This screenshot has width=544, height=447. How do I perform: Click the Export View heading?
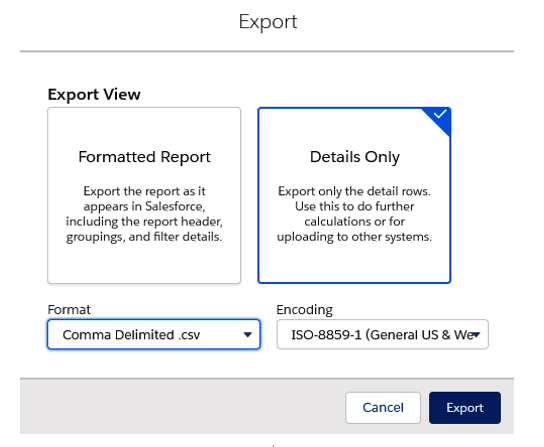(94, 95)
